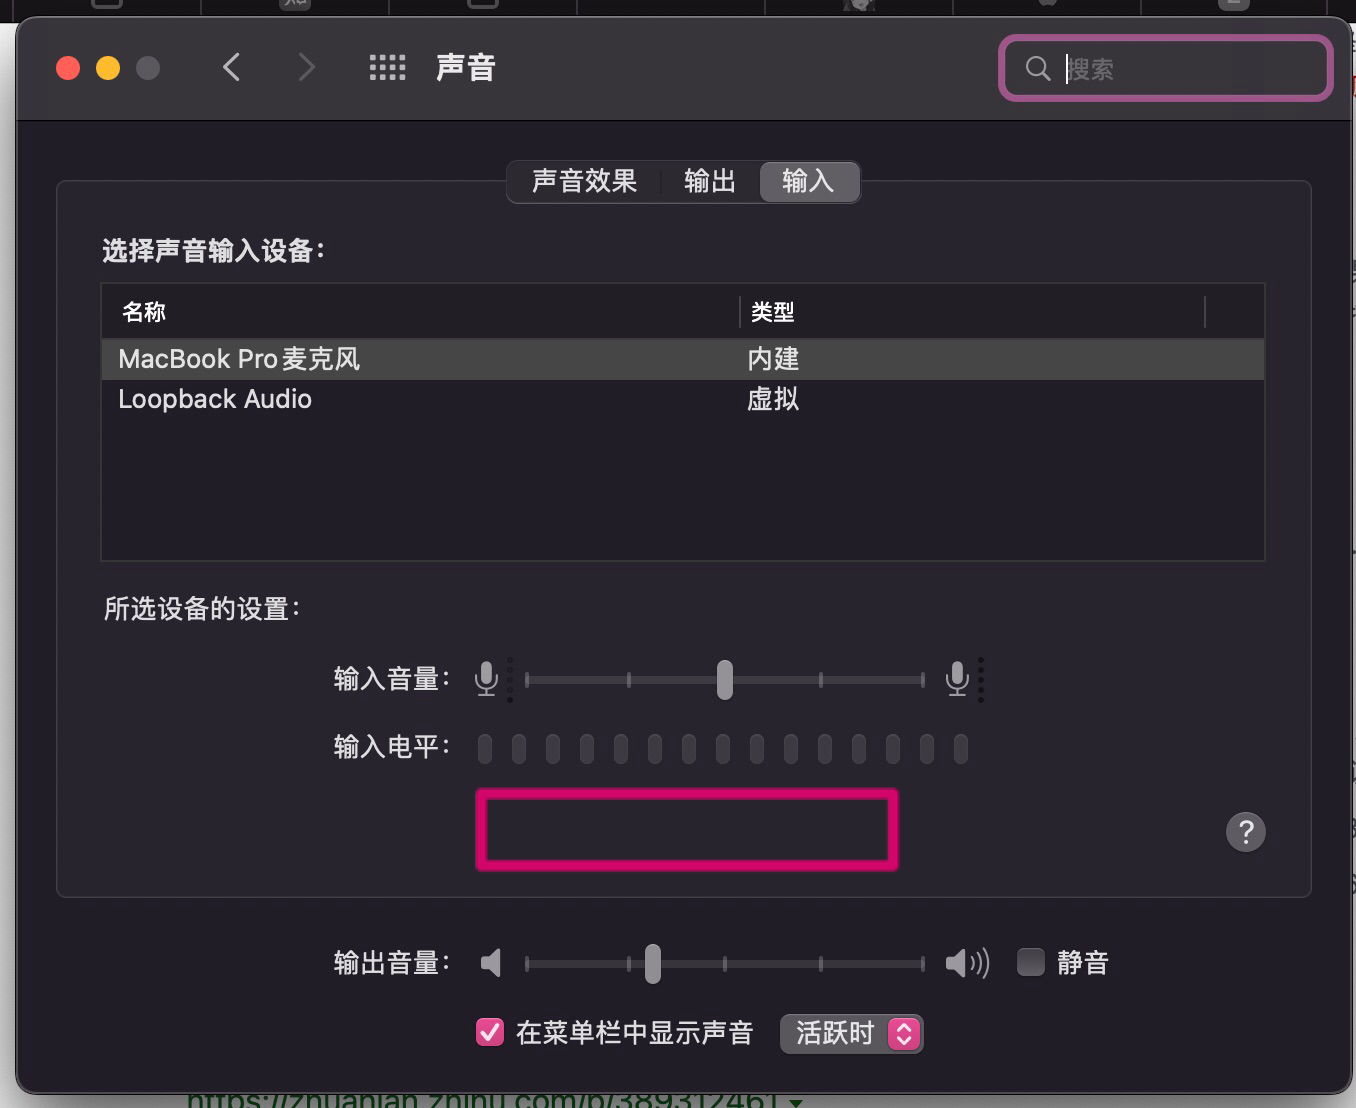Switch to the 输出 tab
This screenshot has height=1108, width=1356.
click(x=709, y=181)
